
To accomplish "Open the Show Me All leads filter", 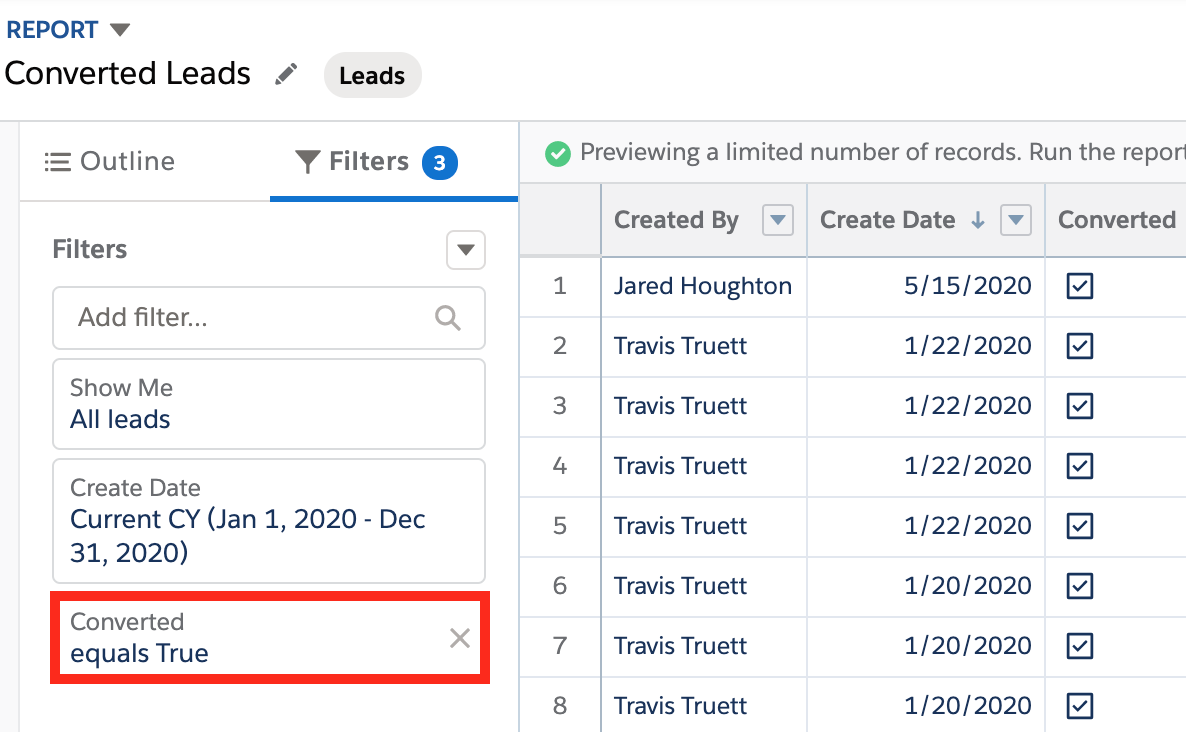I will tap(268, 404).
